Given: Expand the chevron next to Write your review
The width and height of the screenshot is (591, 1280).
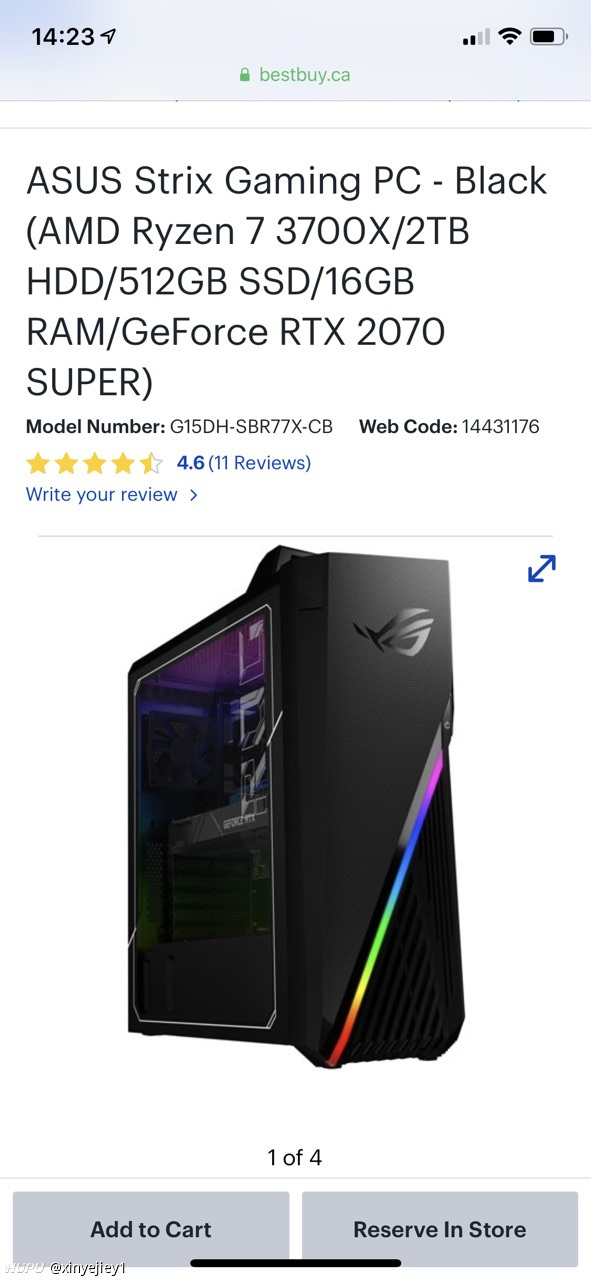Looking at the screenshot, I should (193, 495).
